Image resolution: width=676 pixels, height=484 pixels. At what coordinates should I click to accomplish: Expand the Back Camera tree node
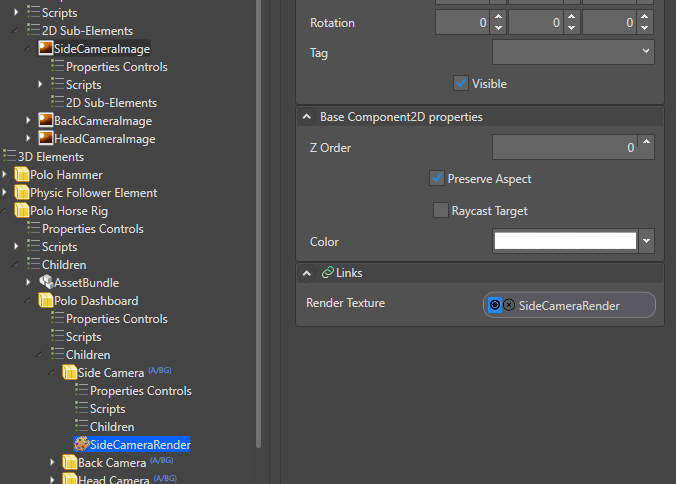(x=53, y=462)
